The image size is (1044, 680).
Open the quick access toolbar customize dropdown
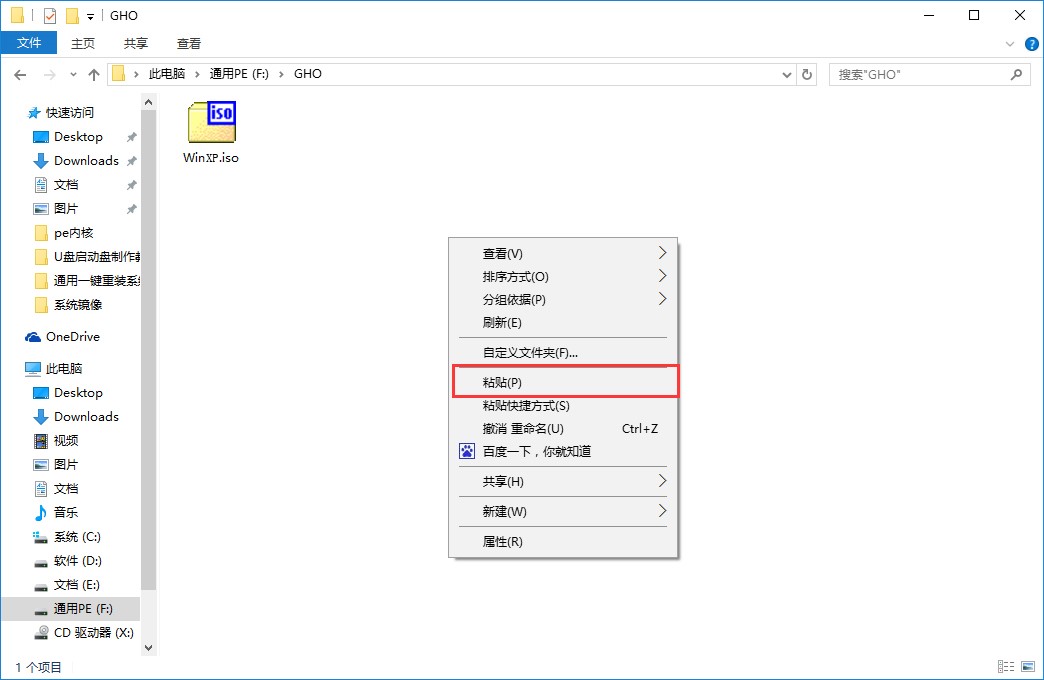coord(90,15)
